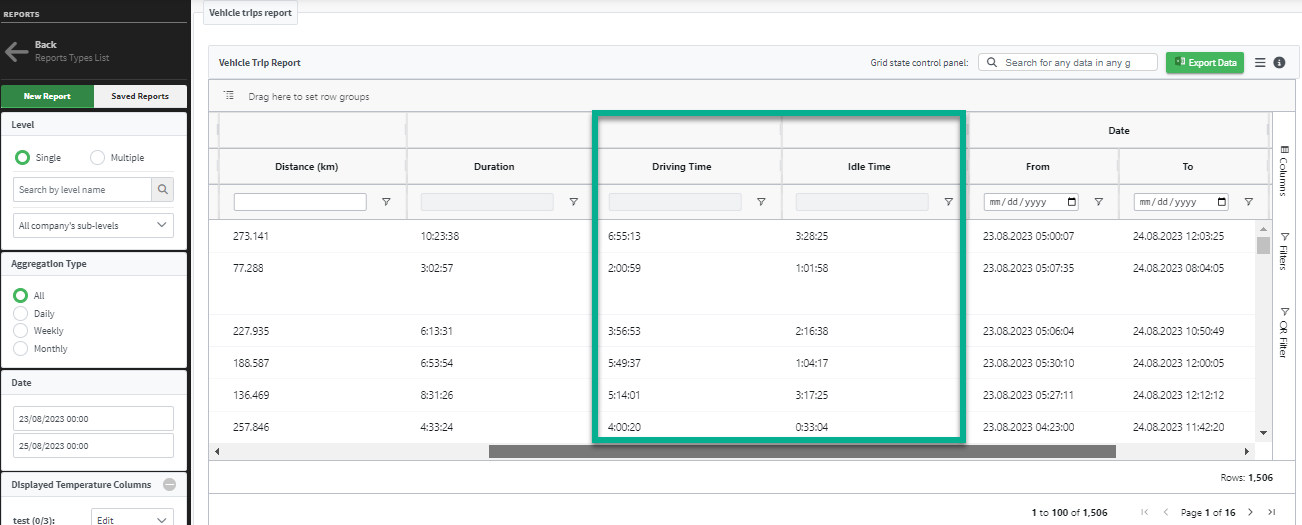Viewport: 1302px width, 525px height.
Task: Click the From filter mm/dd/yyyy field
Action: coord(1032,202)
